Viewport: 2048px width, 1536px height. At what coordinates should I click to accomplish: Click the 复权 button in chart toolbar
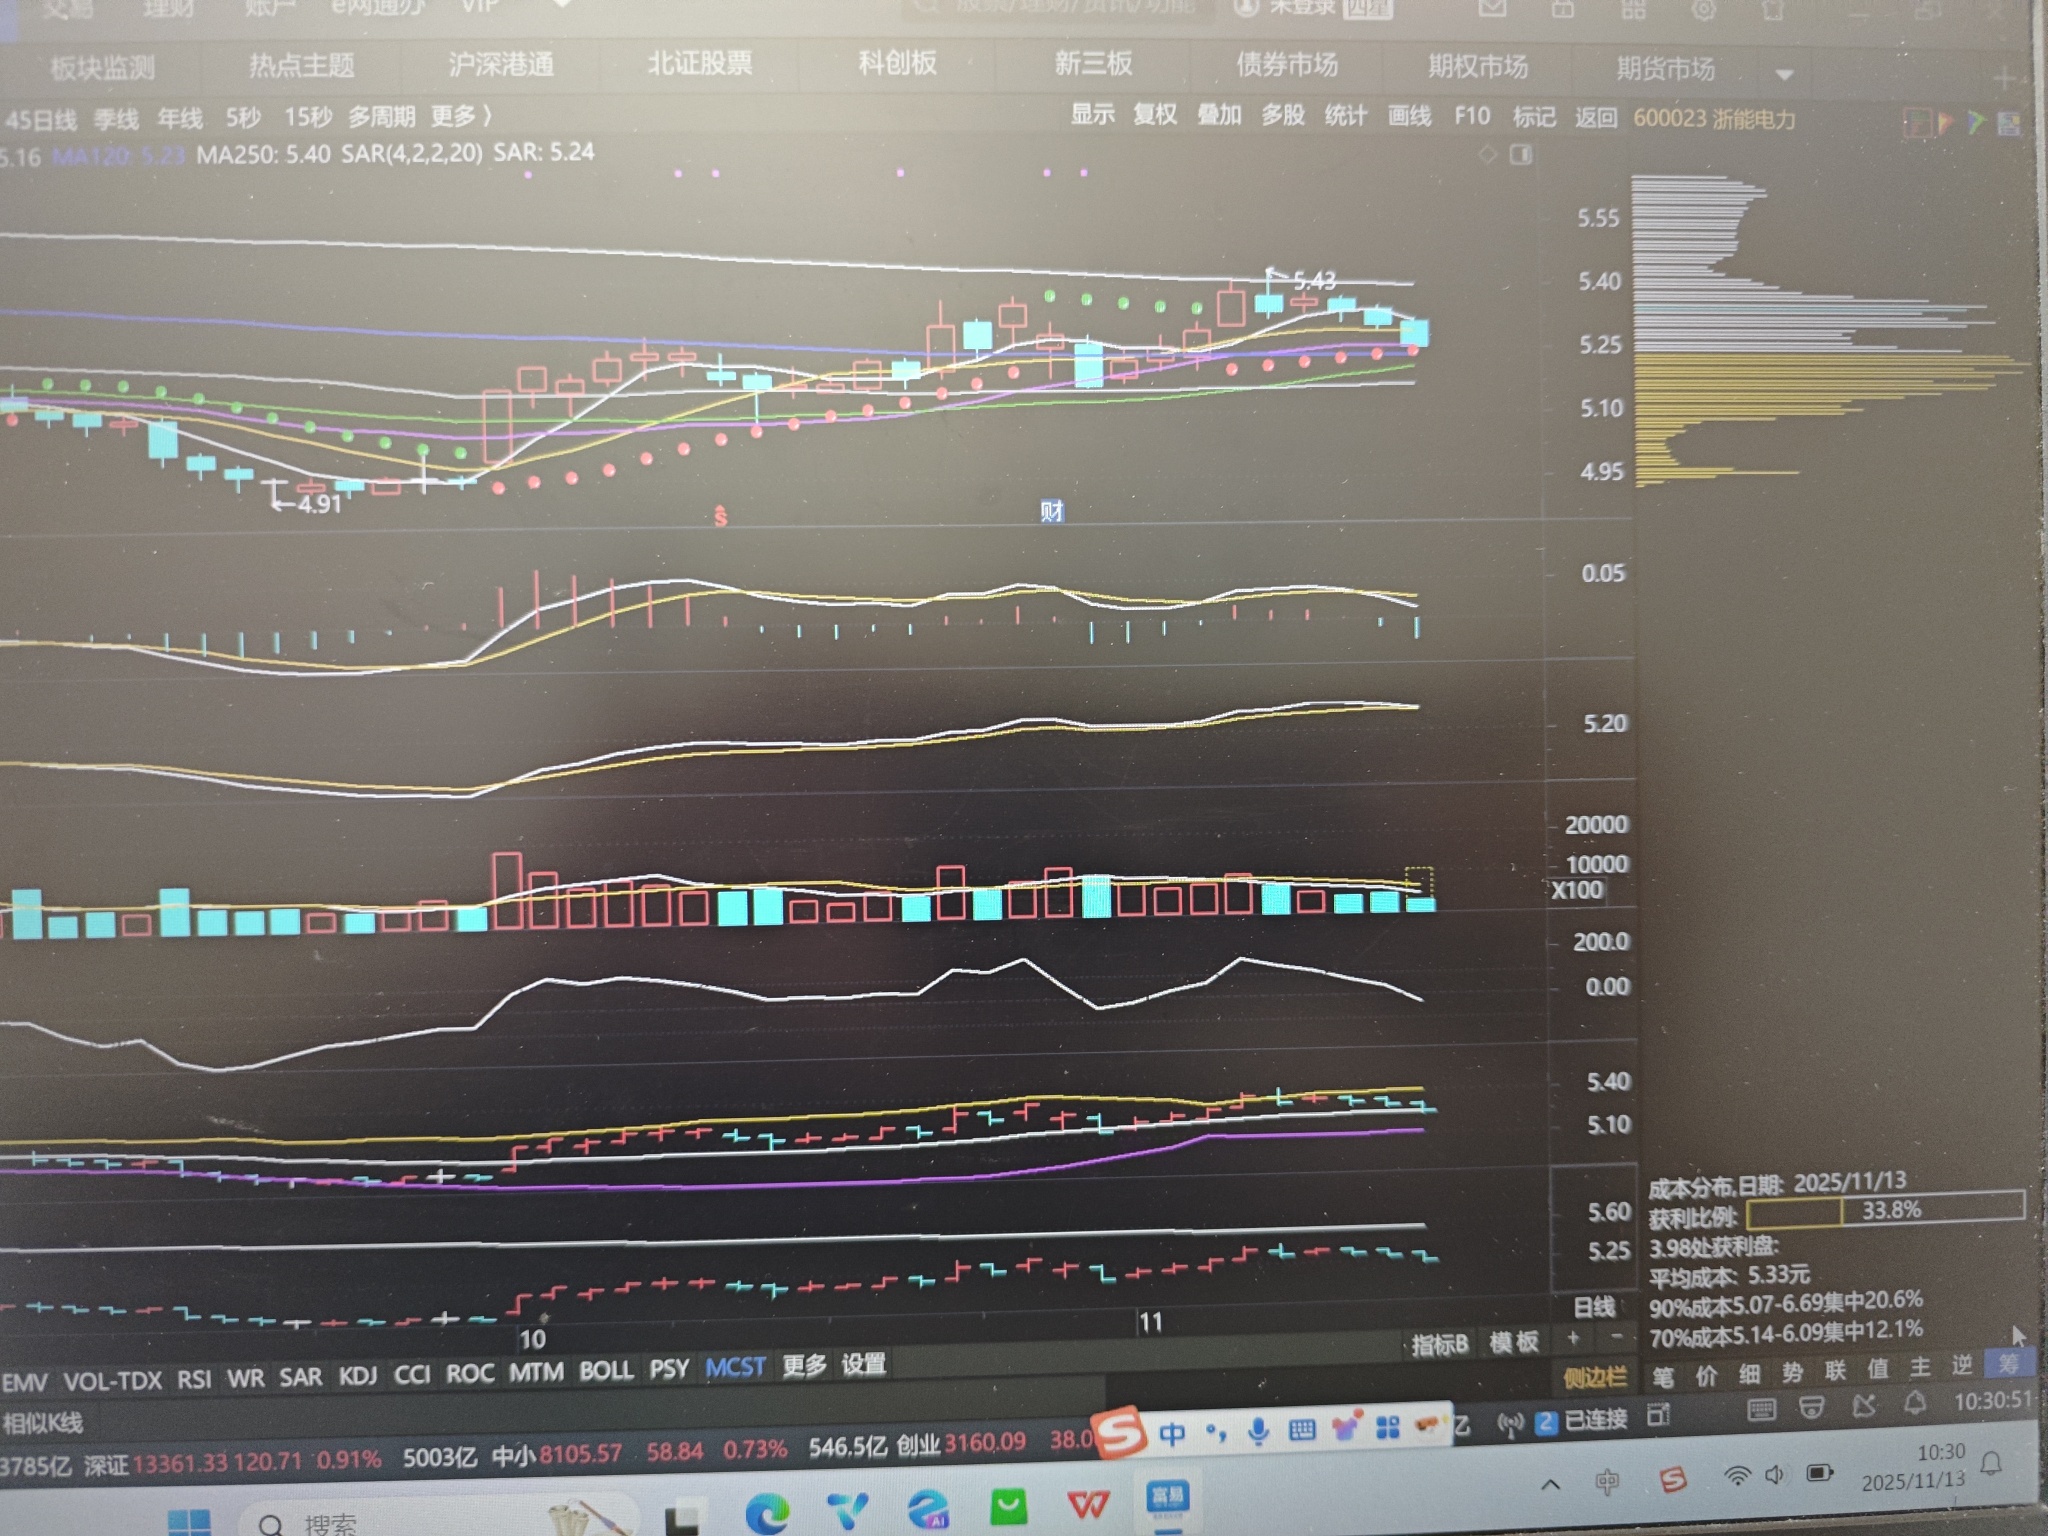click(1155, 115)
